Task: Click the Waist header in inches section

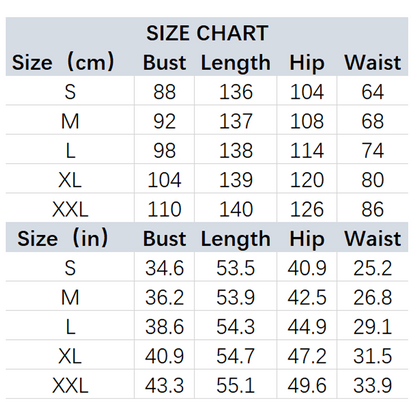Action: 373,238
